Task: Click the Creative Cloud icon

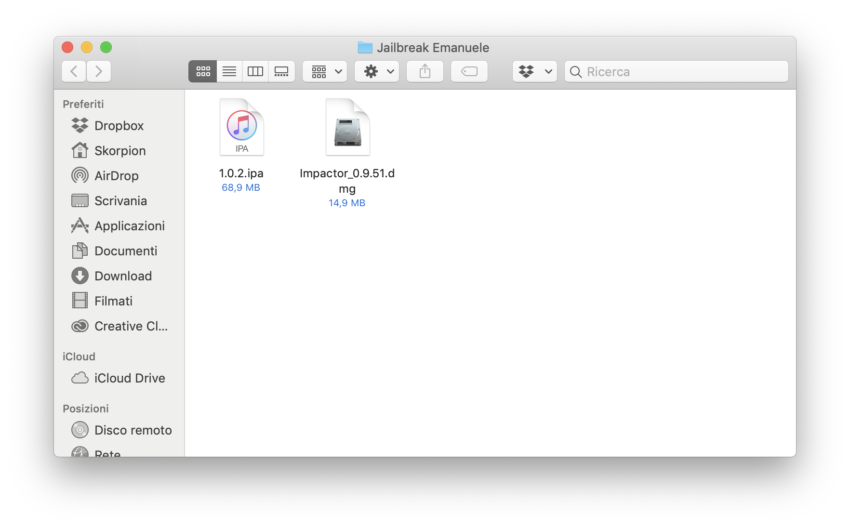Action: pos(80,326)
